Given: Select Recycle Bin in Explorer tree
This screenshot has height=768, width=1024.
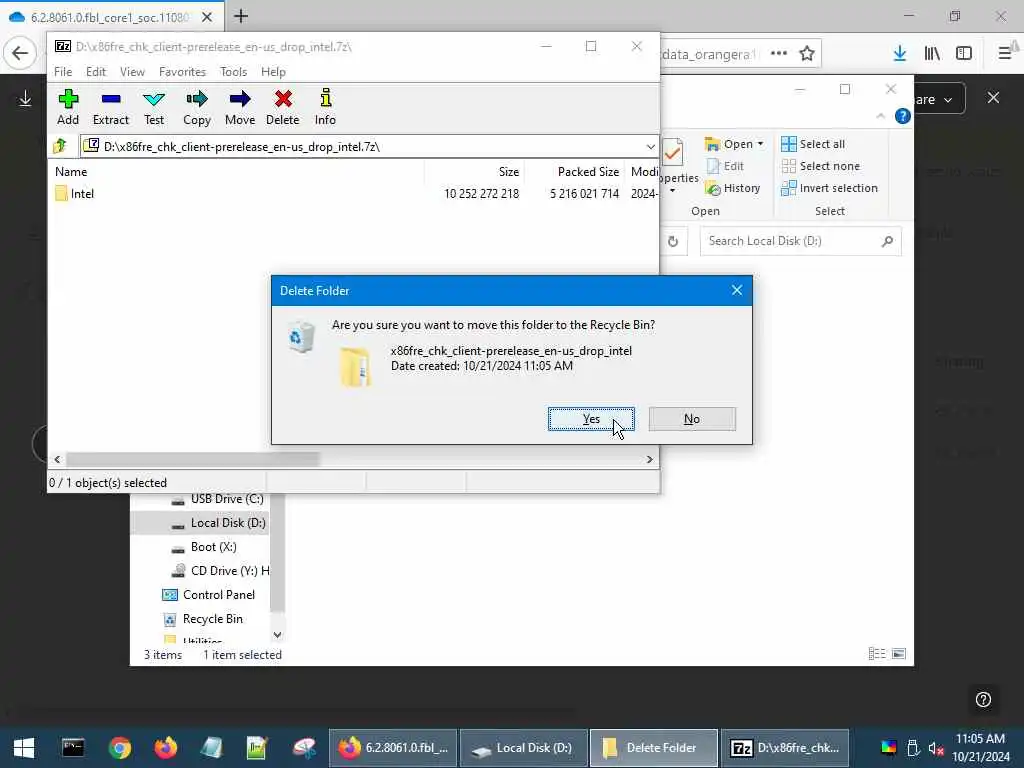Looking at the screenshot, I should 202,619.
